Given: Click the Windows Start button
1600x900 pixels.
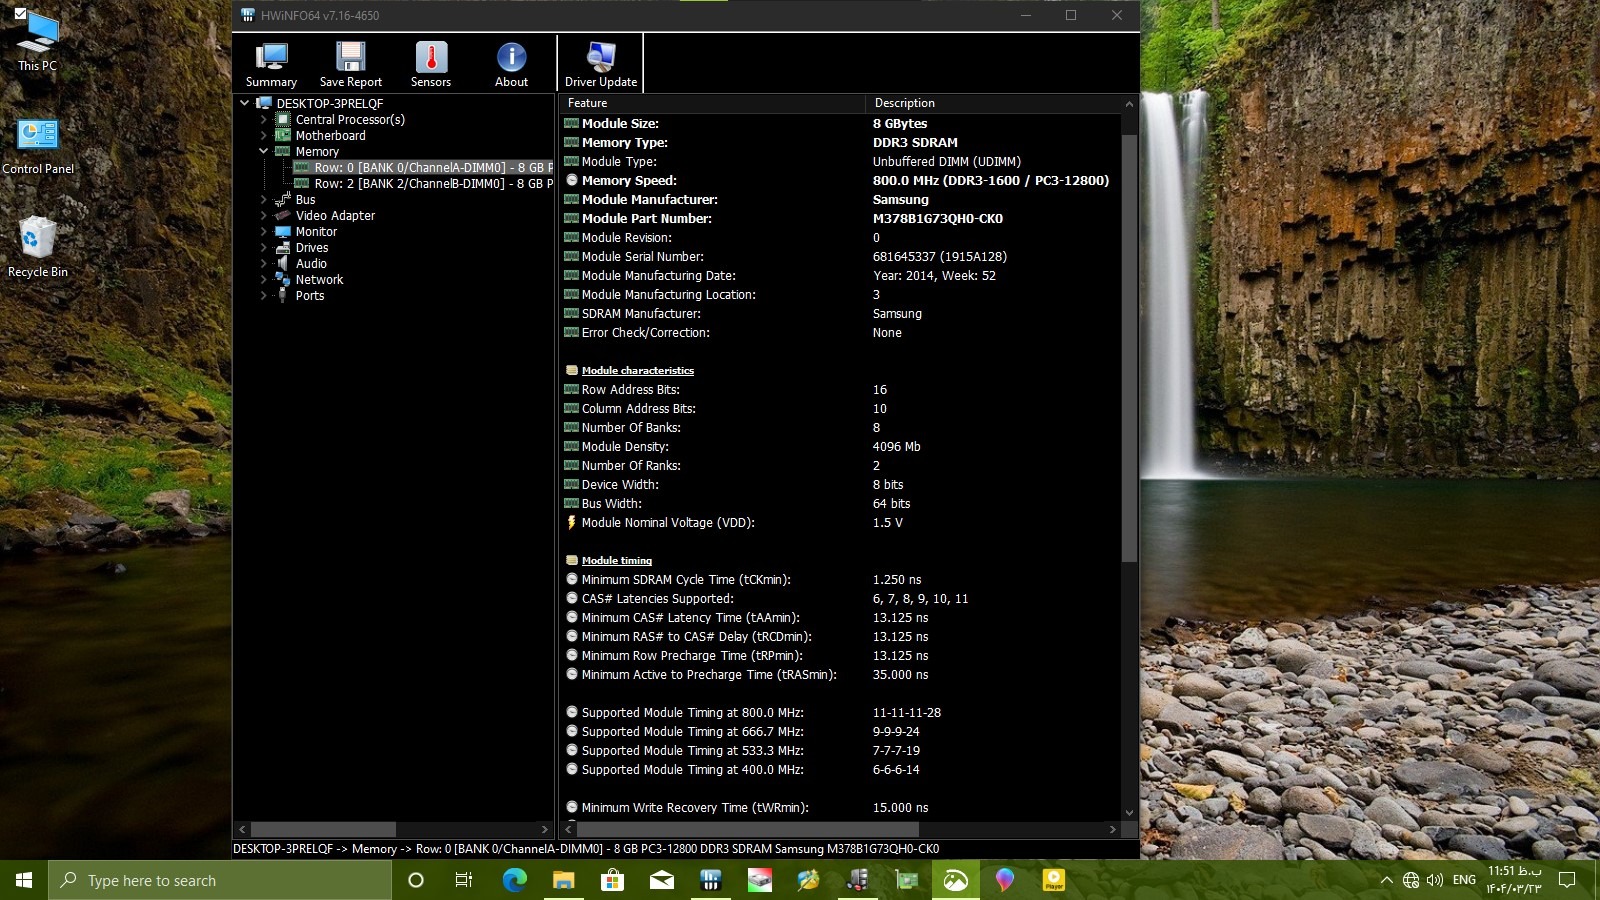Looking at the screenshot, I should (x=24, y=880).
